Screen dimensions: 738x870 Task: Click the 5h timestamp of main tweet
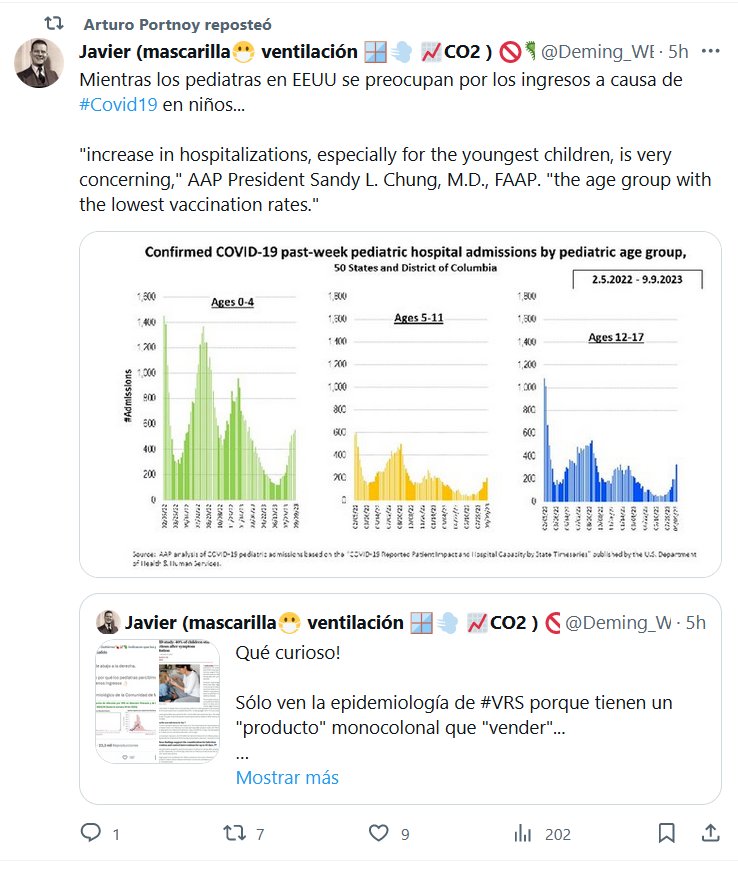click(678, 51)
